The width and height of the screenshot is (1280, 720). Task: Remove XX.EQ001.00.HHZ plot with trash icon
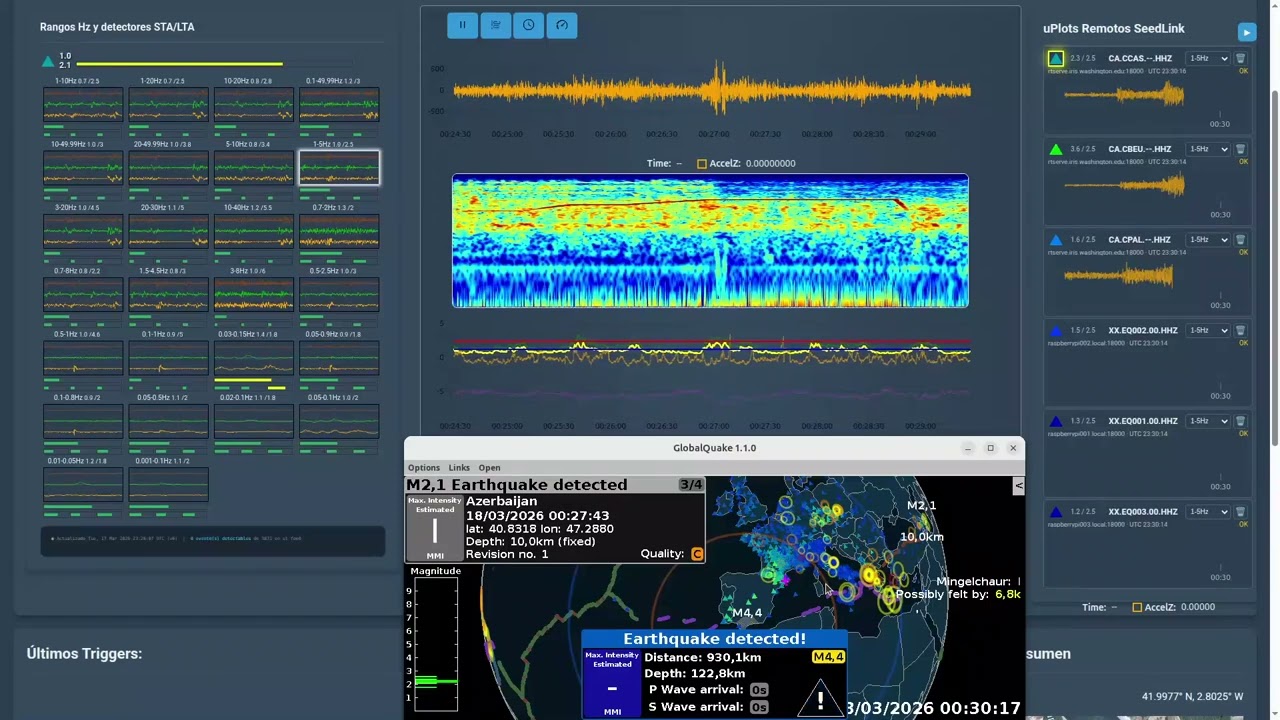tap(1241, 421)
